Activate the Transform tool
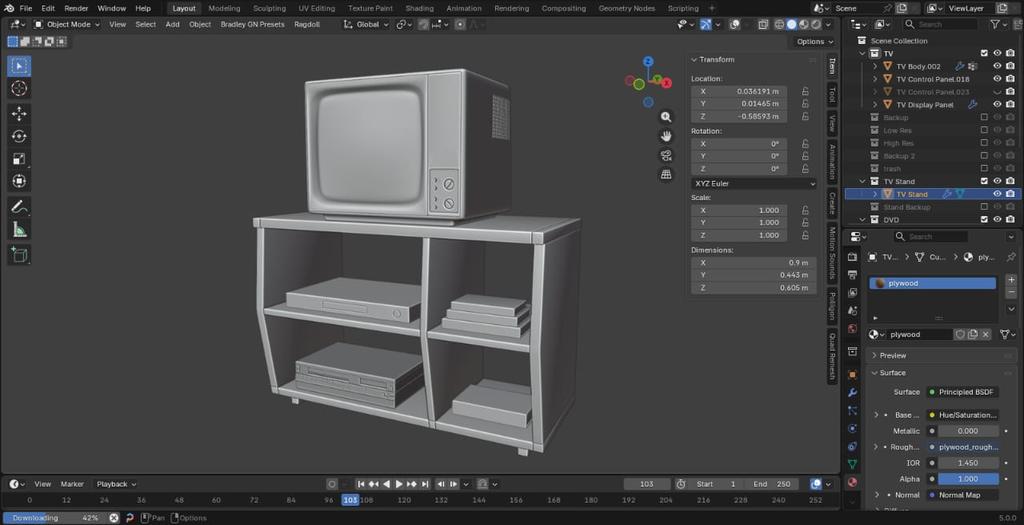The image size is (1024, 525). [x=19, y=181]
